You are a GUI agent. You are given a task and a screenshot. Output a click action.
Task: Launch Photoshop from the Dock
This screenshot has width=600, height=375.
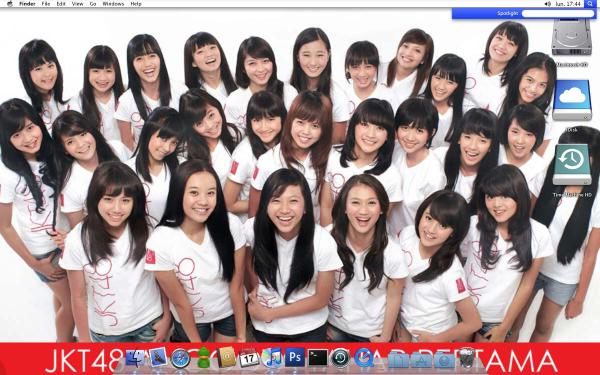[295, 358]
